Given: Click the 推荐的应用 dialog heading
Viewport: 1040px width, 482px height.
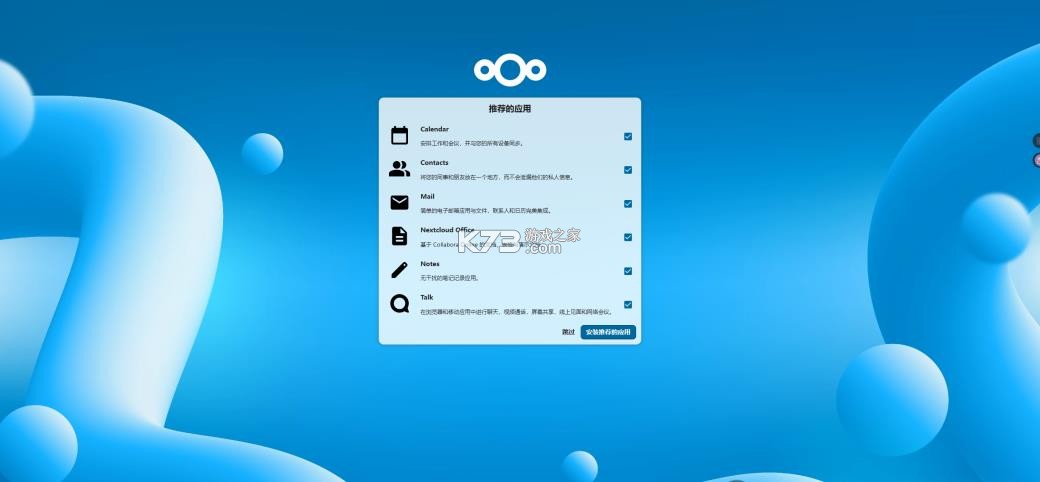Looking at the screenshot, I should click(509, 109).
